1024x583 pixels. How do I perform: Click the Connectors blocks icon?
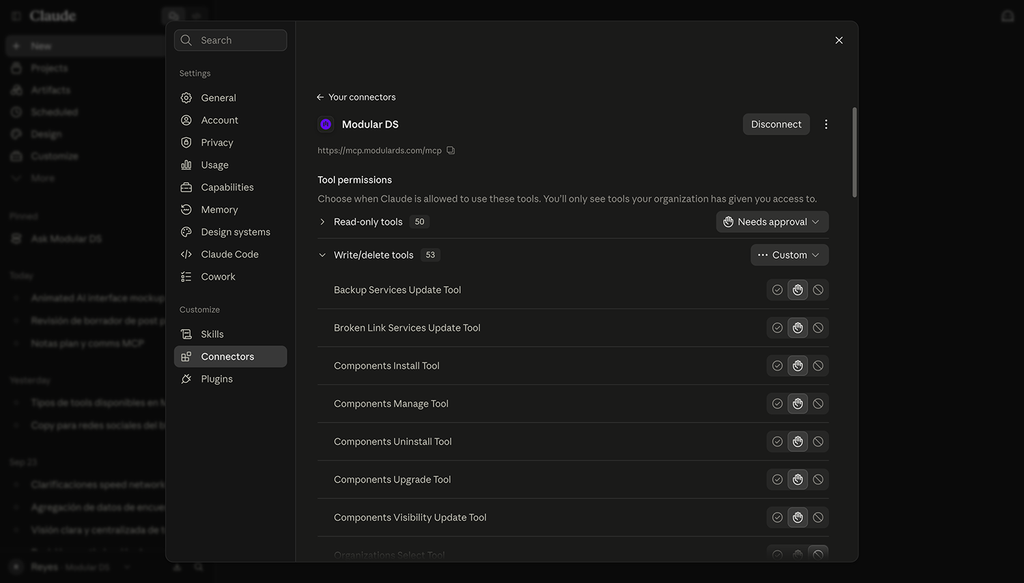pyautogui.click(x=186, y=356)
